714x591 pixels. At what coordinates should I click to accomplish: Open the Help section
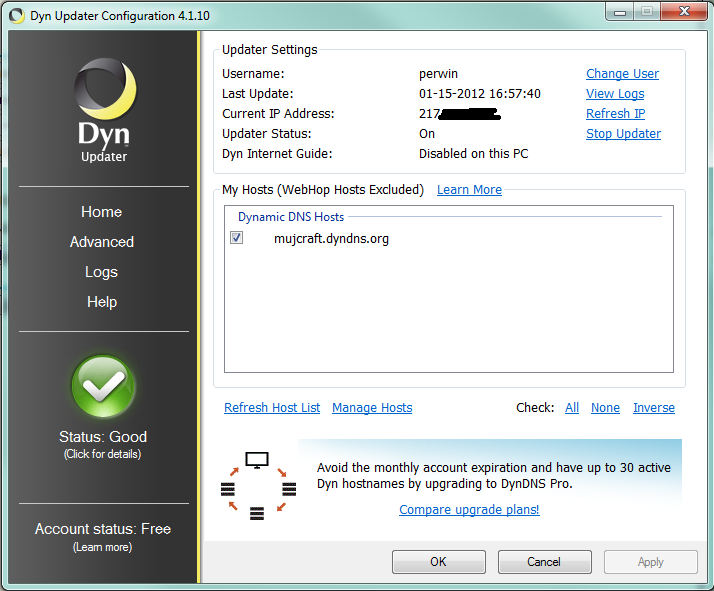[x=102, y=302]
